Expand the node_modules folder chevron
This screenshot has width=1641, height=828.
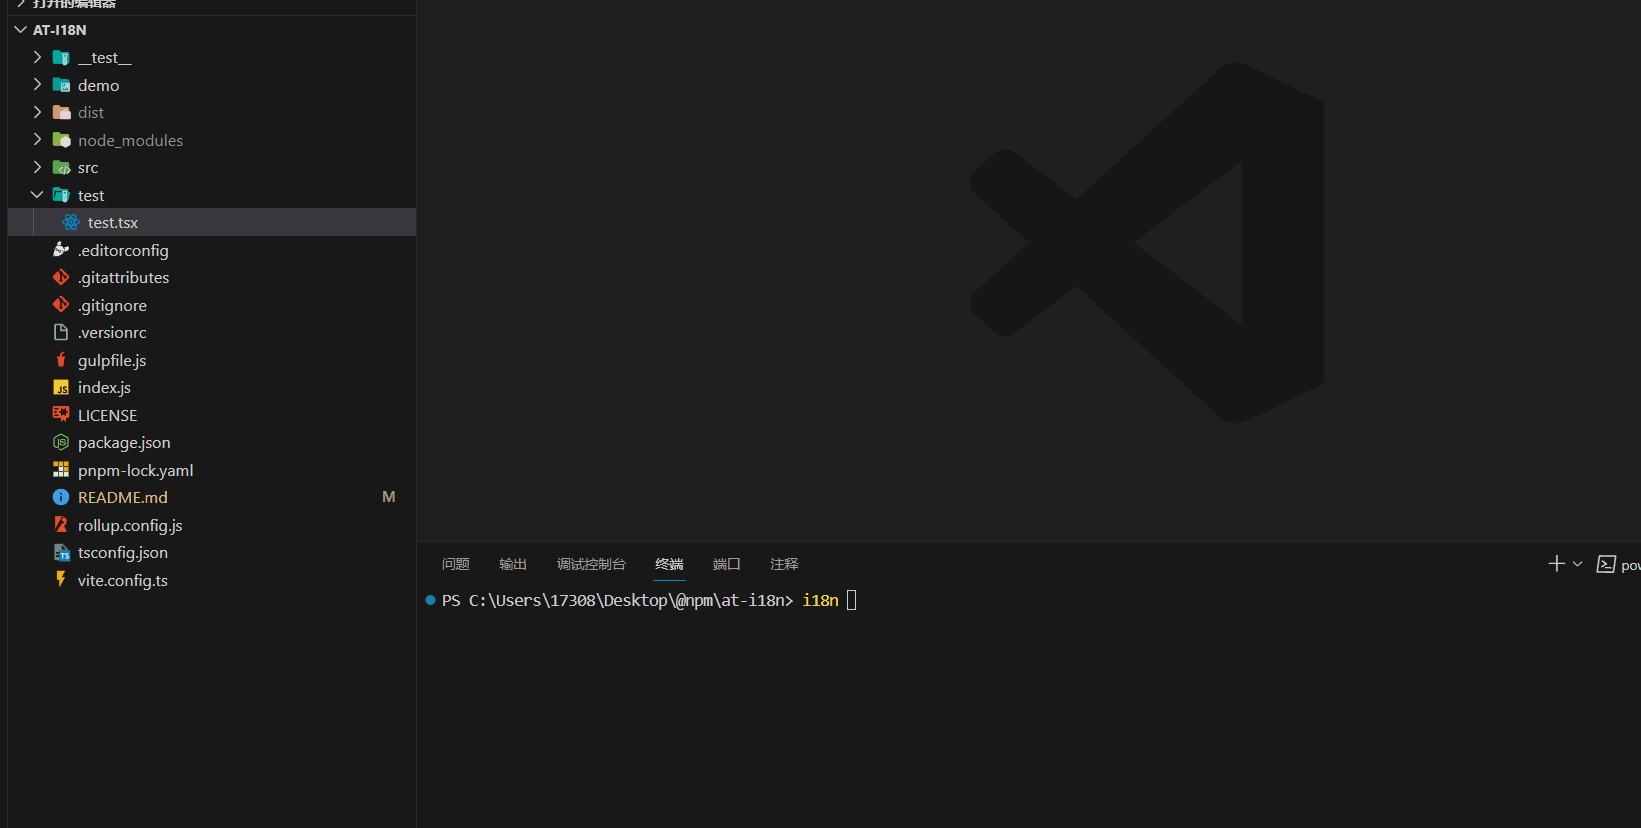pyautogui.click(x=37, y=140)
